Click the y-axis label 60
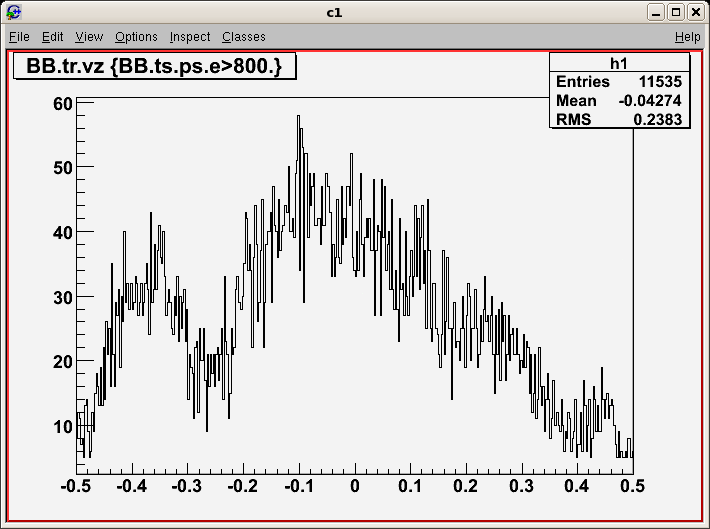This screenshot has height=529, width=710. point(62,104)
